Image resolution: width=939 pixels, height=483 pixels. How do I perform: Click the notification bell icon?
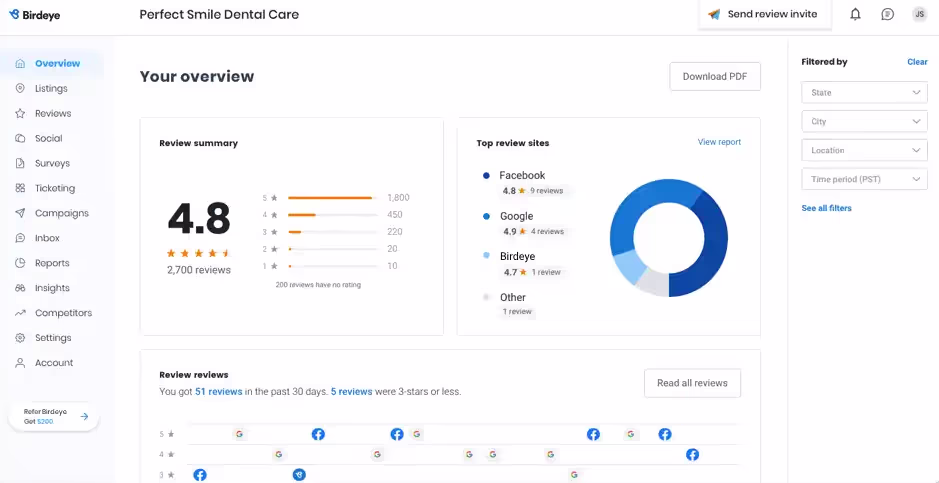coord(855,14)
